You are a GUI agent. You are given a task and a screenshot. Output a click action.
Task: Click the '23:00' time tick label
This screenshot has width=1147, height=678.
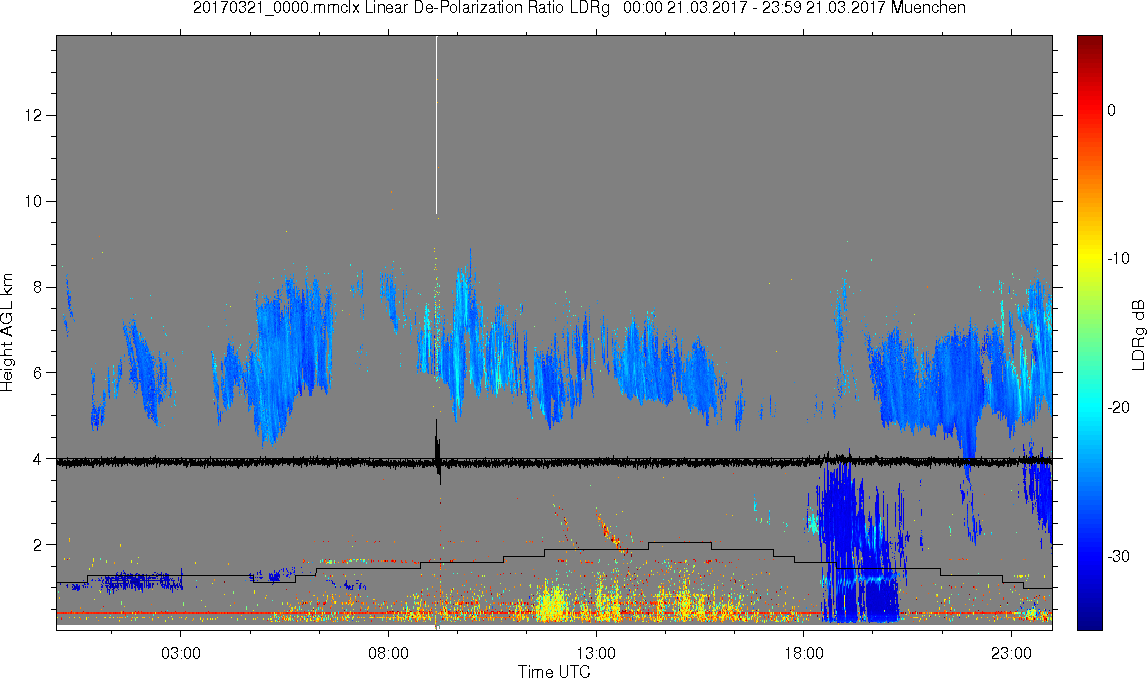coord(1011,653)
